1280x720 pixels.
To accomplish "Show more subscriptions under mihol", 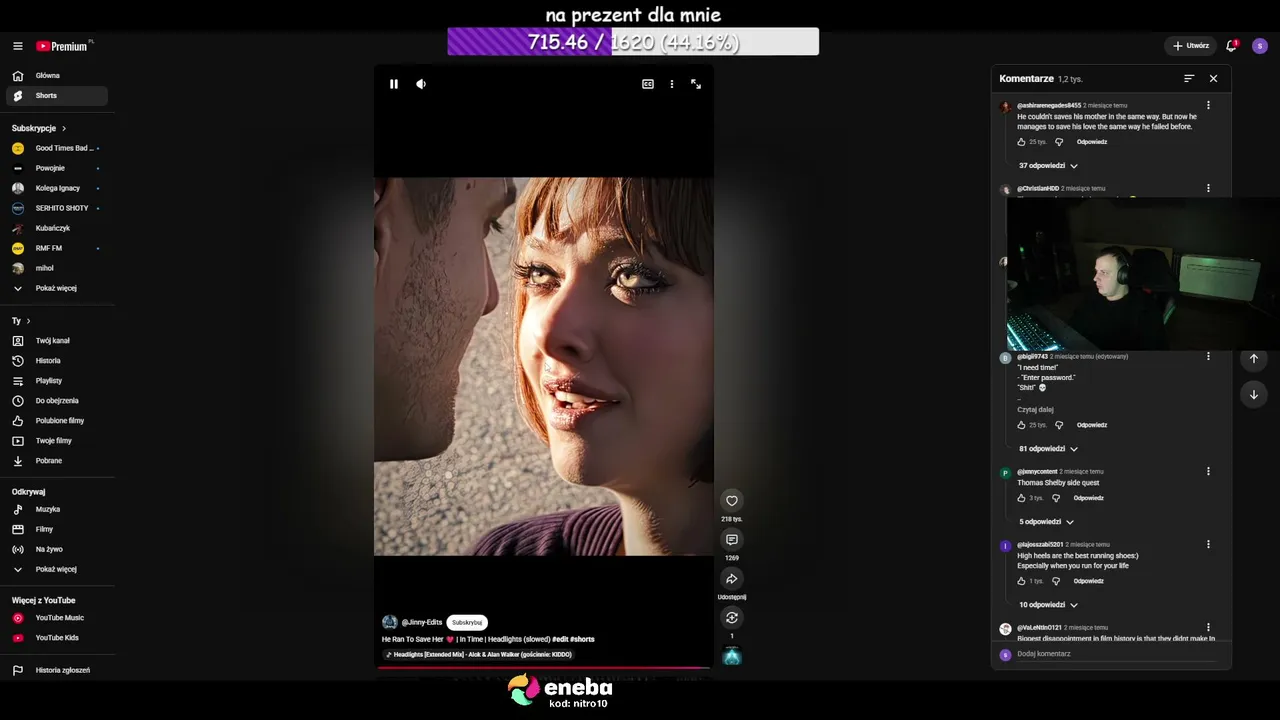I will point(57,288).
